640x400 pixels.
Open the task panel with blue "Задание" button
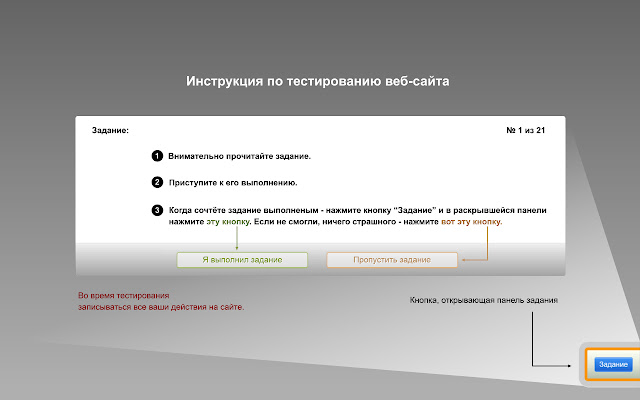coord(613,364)
